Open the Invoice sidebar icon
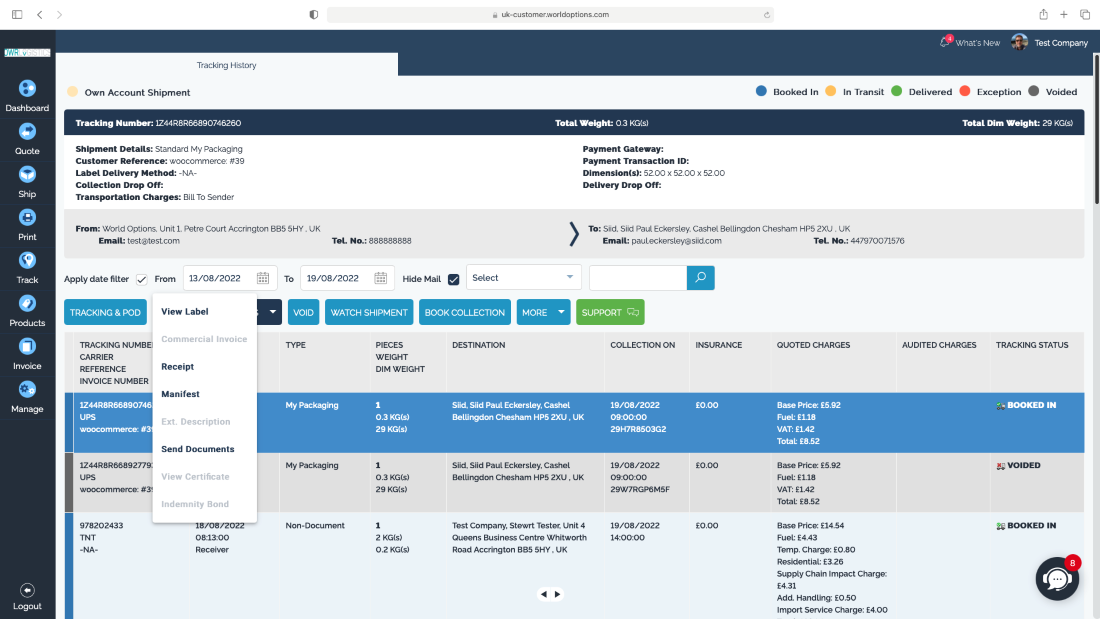The height and width of the screenshot is (619, 1100). [27, 347]
